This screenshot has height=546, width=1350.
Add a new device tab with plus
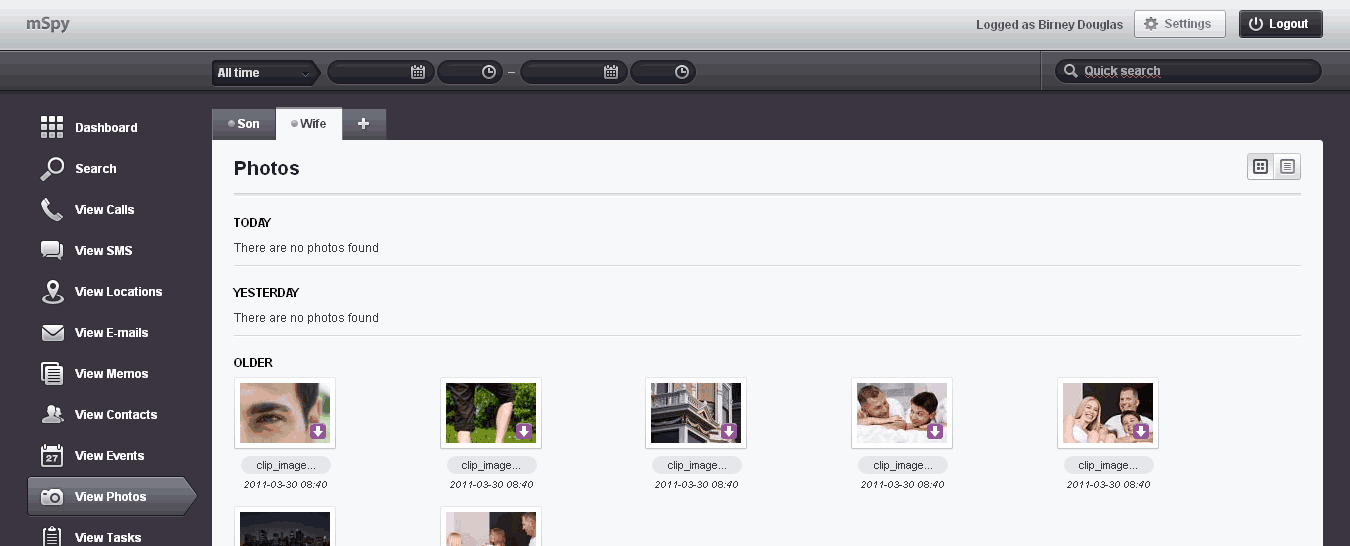[364, 124]
